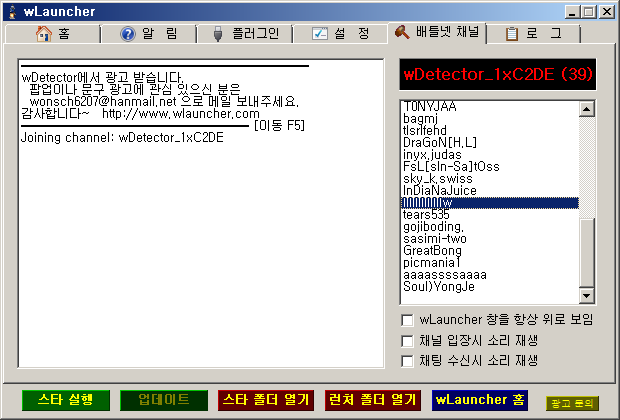The width and height of the screenshot is (620, 420).
Task: Close the wLauncher window
Action: pos(607,12)
